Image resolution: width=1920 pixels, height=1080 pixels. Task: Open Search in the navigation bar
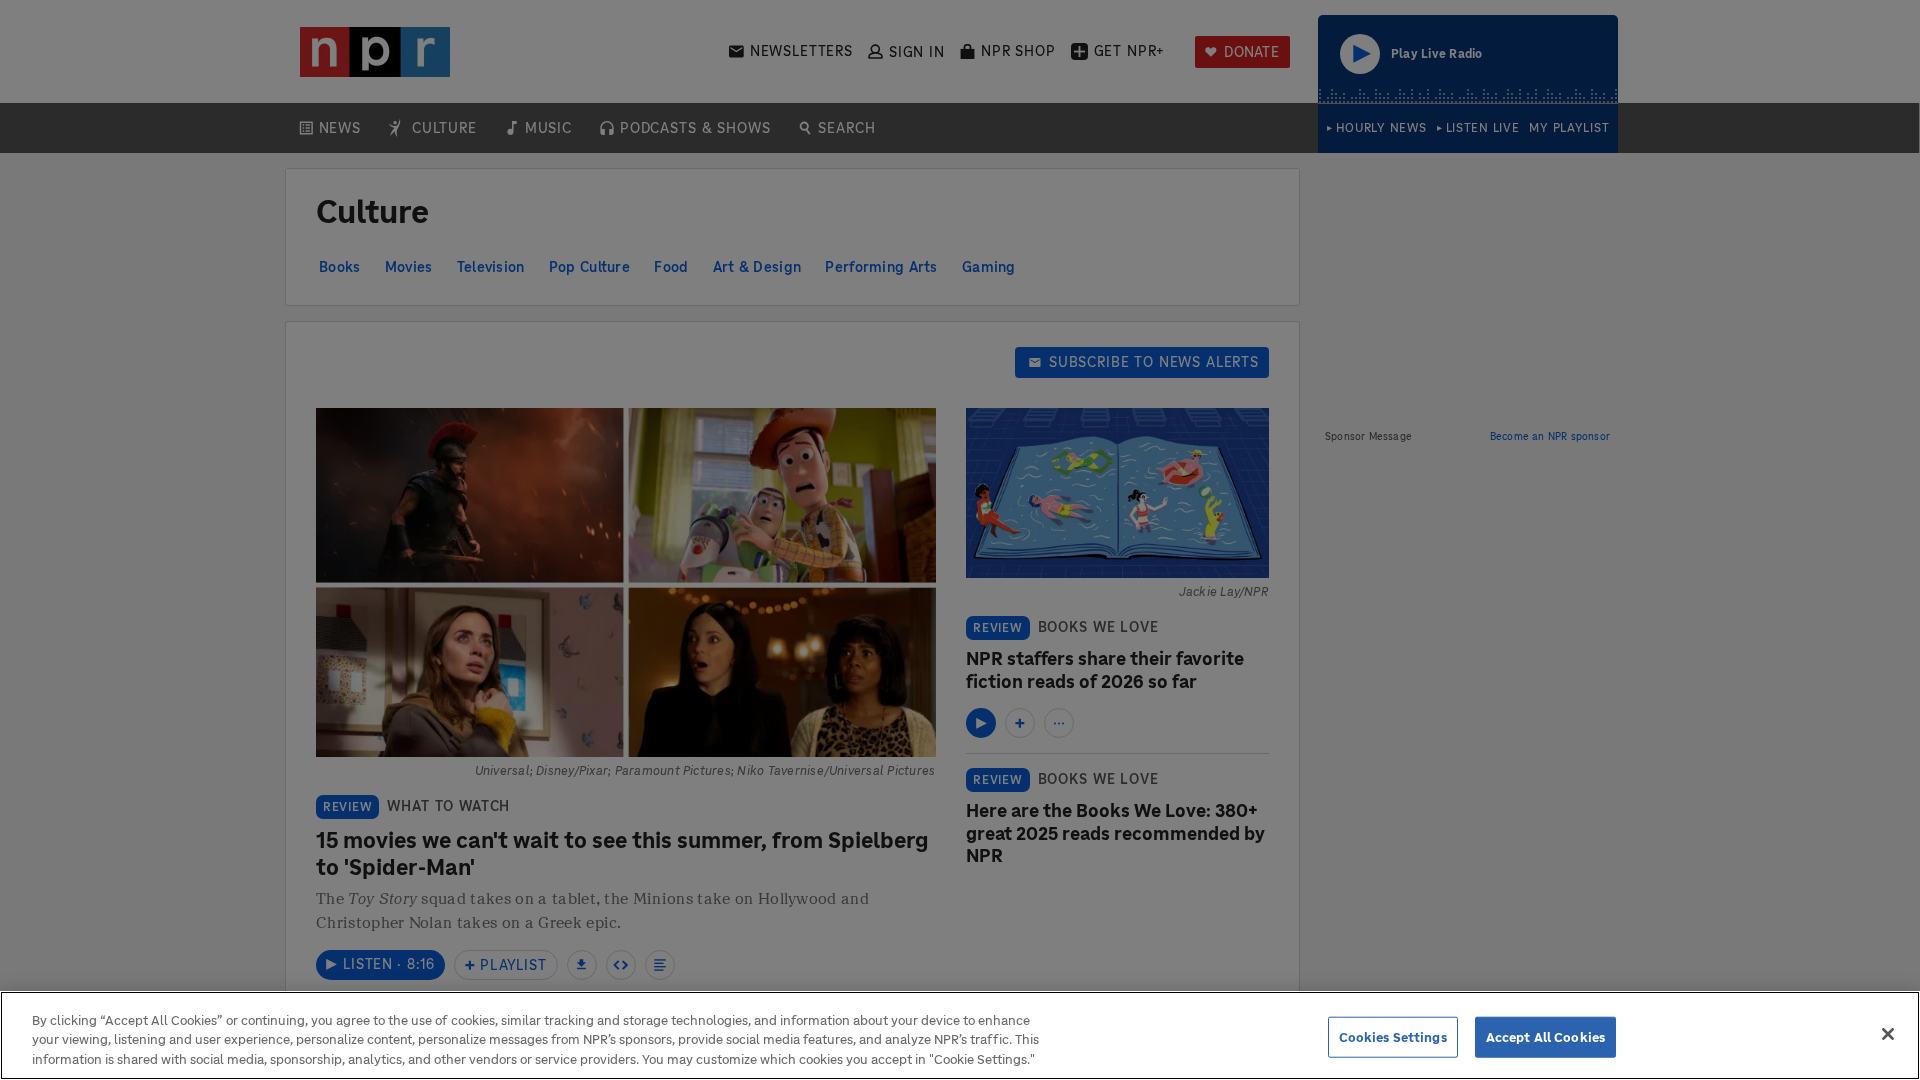point(837,128)
